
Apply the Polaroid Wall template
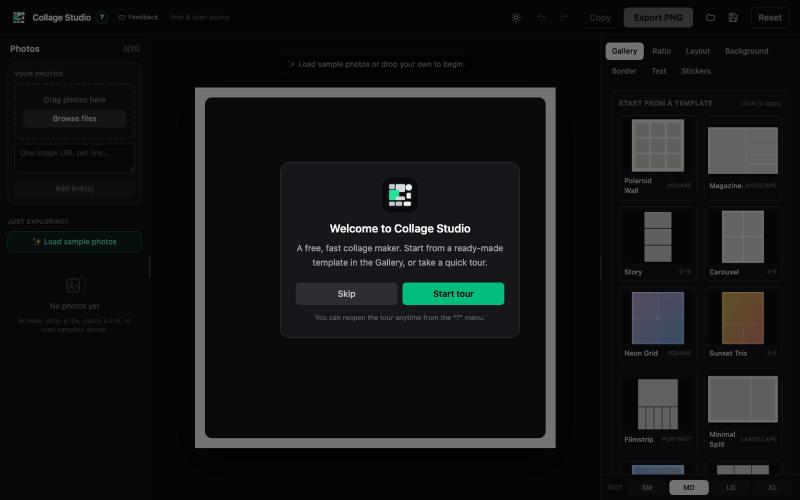point(658,156)
